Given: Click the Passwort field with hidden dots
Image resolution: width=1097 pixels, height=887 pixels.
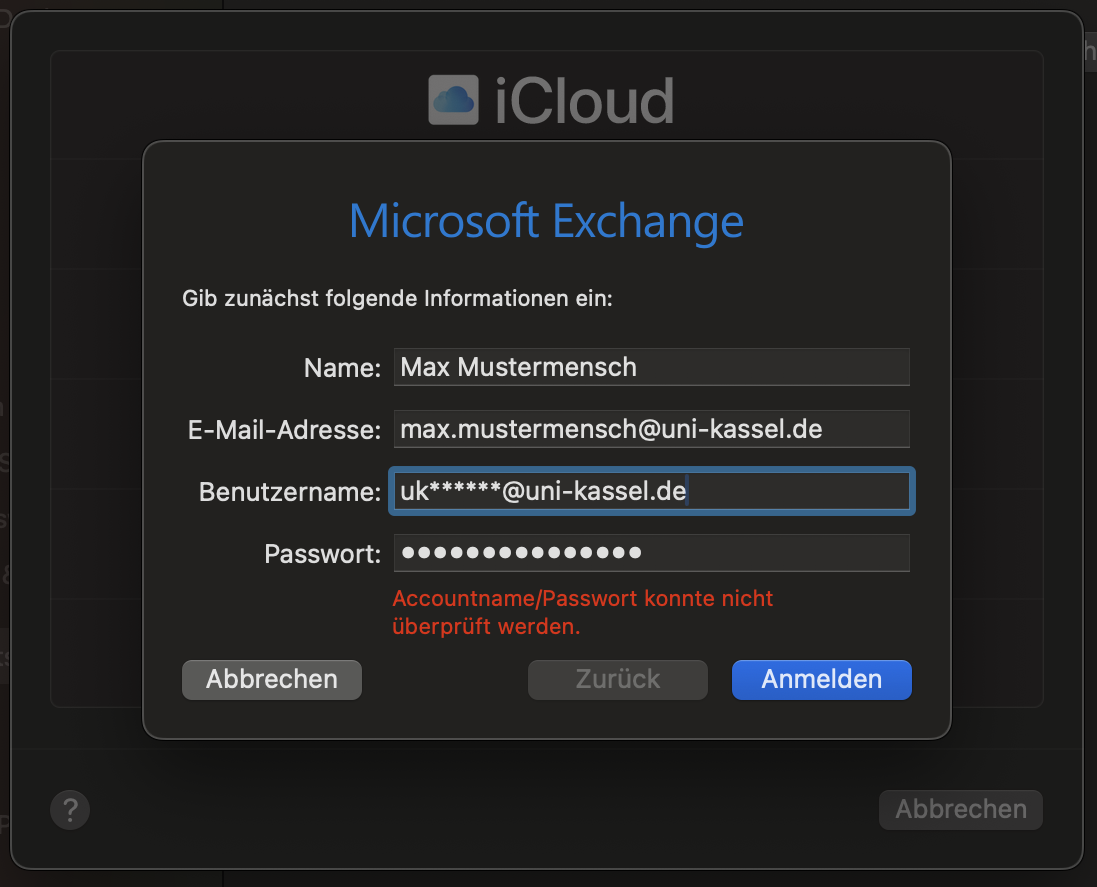Looking at the screenshot, I should click(x=651, y=553).
